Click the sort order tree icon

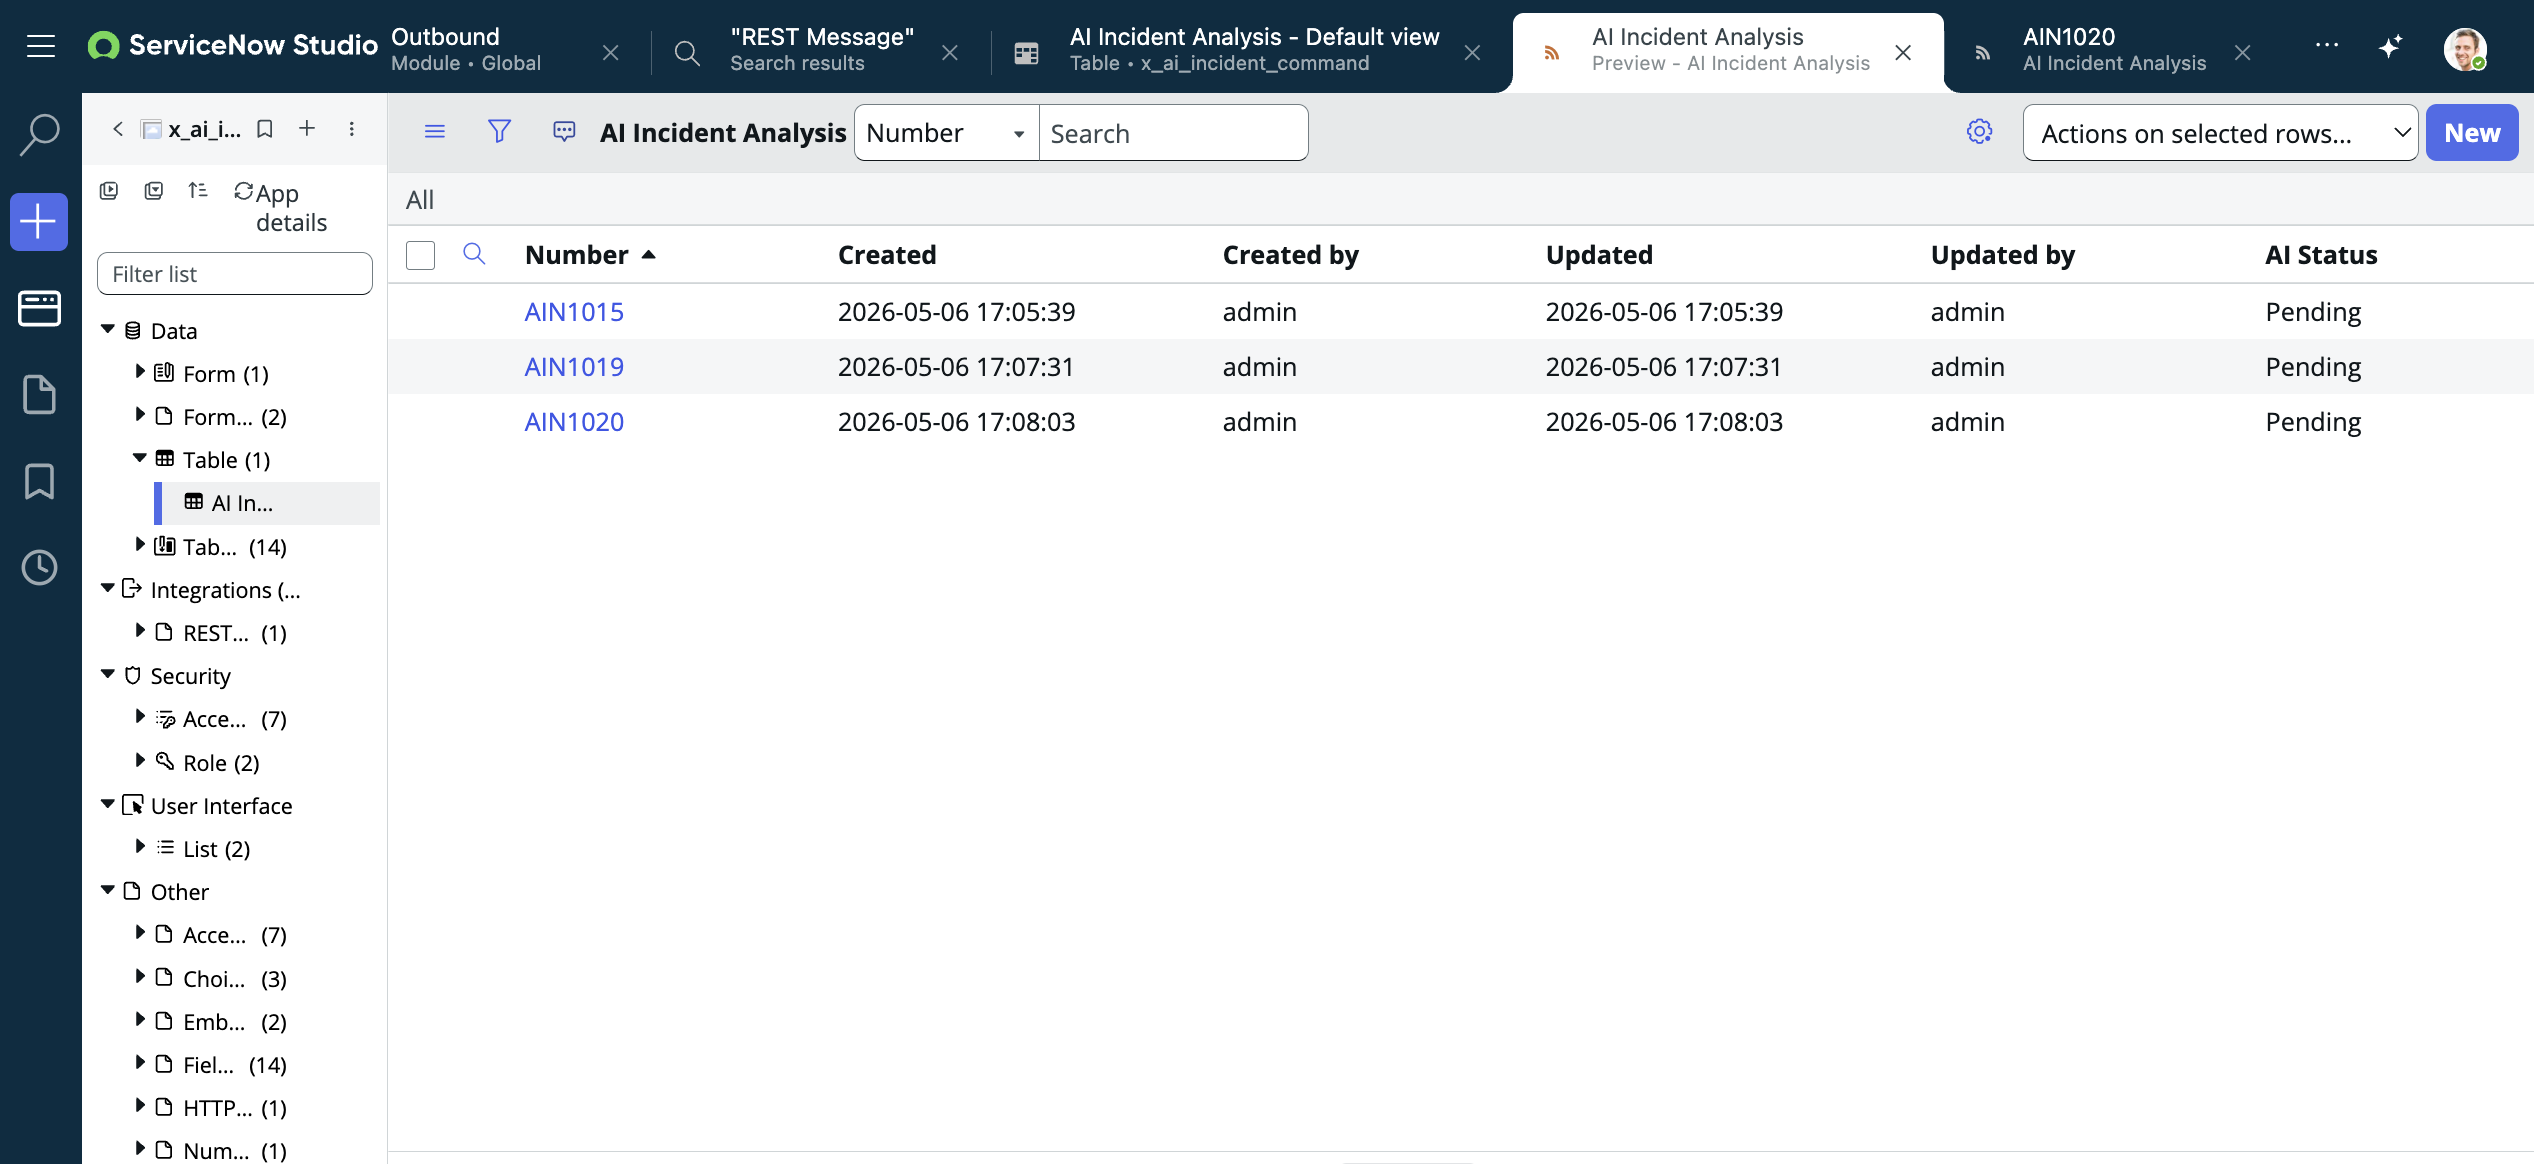tap(198, 190)
